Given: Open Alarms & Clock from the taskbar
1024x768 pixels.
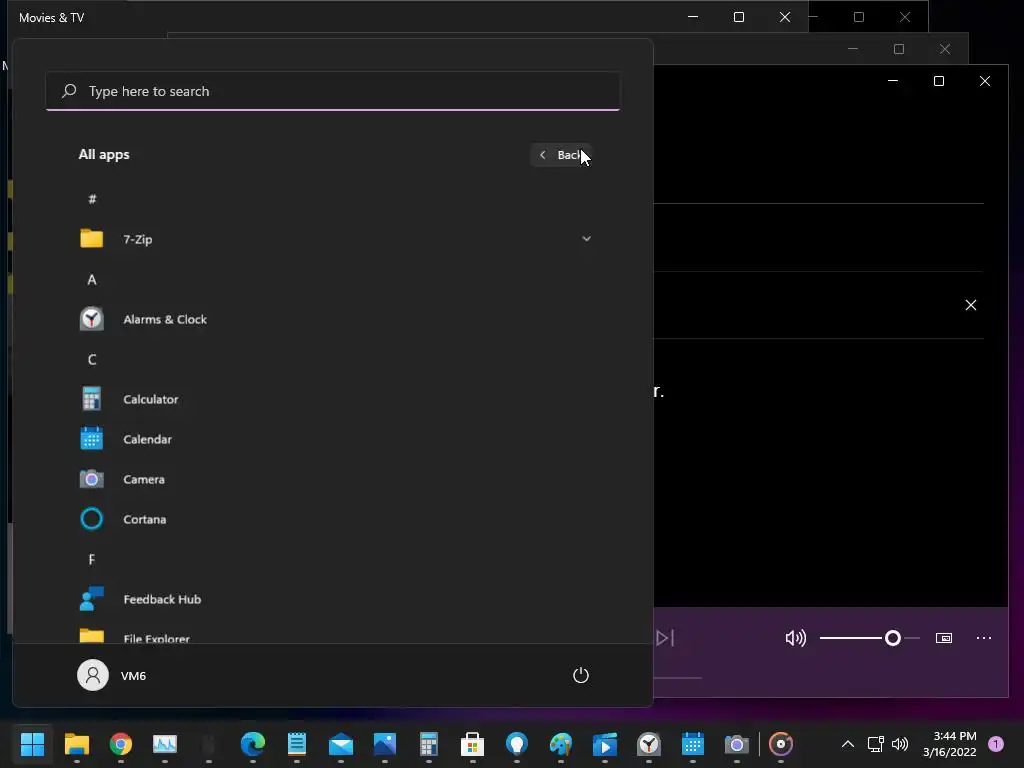Looking at the screenshot, I should [648, 744].
